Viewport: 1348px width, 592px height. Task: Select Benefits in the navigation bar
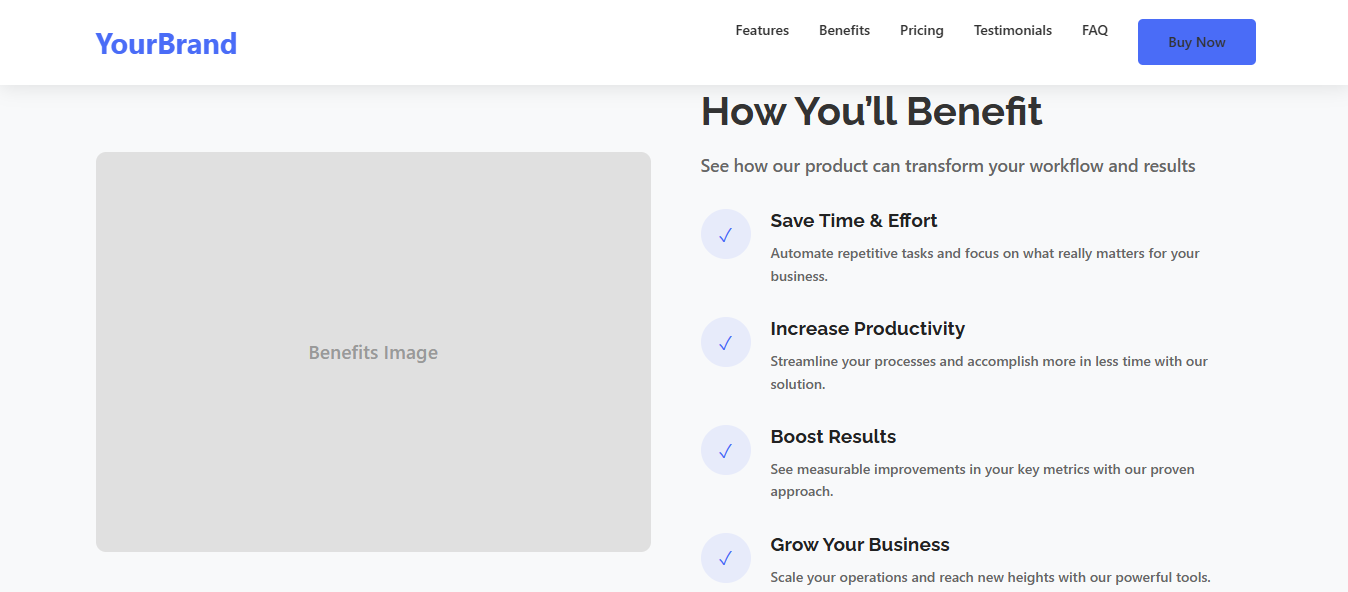click(843, 30)
